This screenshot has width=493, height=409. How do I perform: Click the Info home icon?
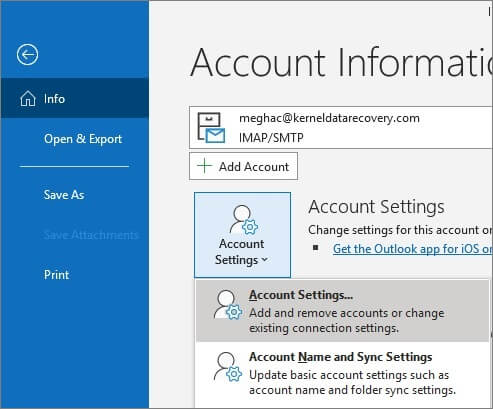28,99
